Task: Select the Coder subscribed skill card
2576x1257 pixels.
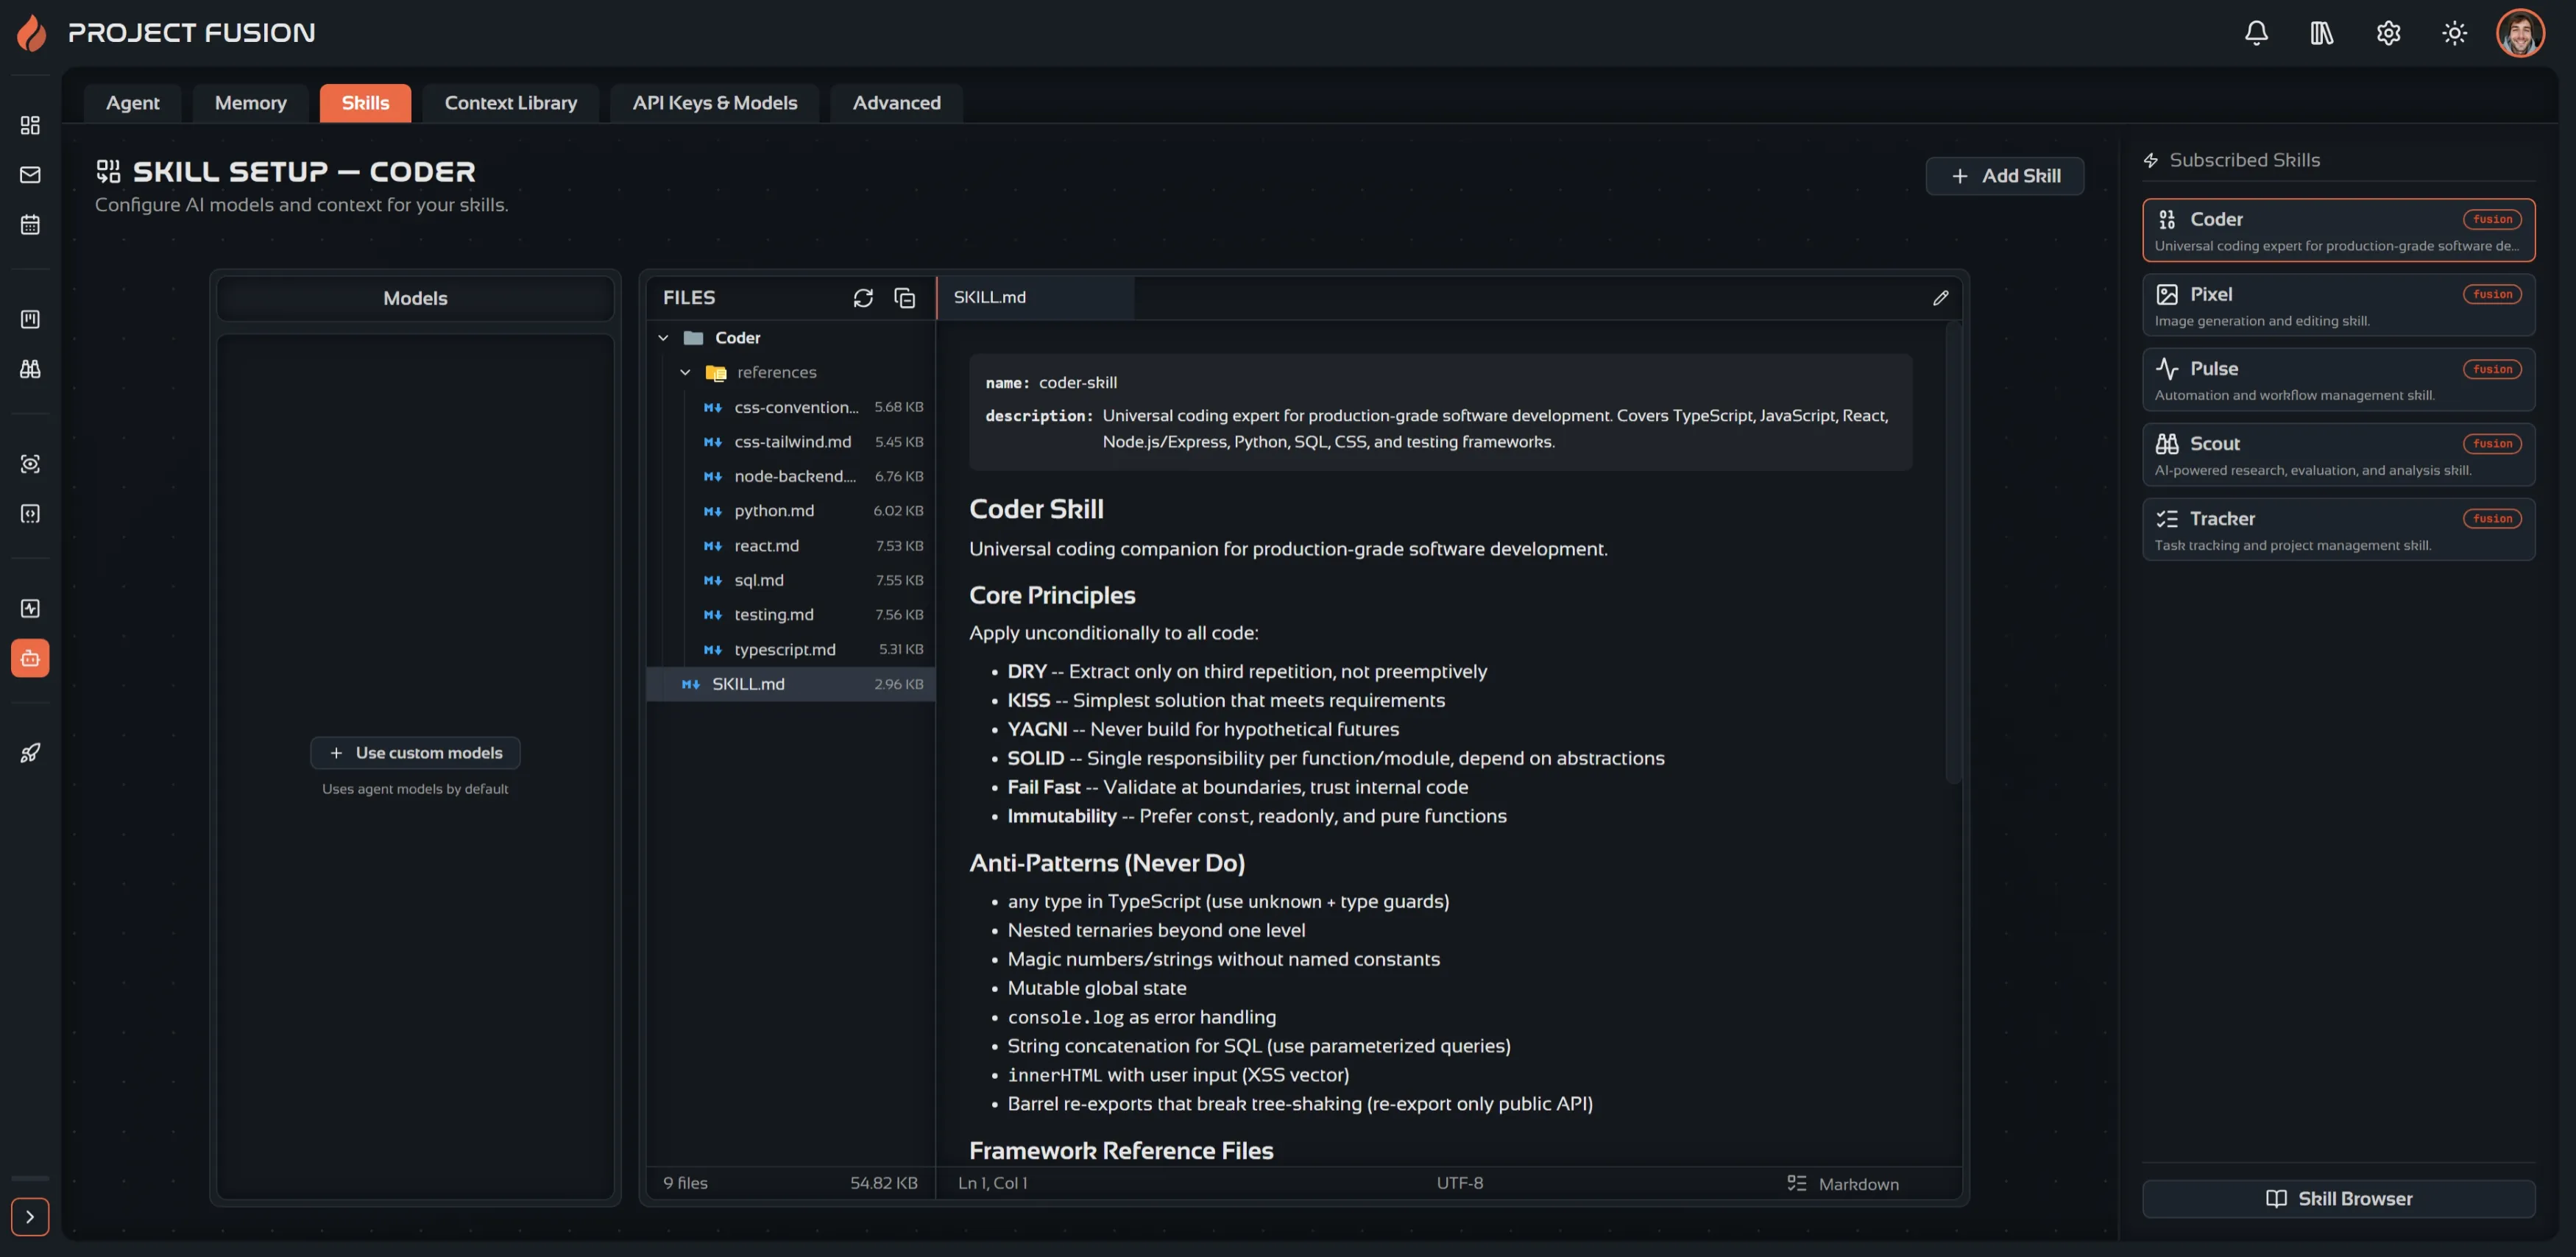Action: 2338,230
